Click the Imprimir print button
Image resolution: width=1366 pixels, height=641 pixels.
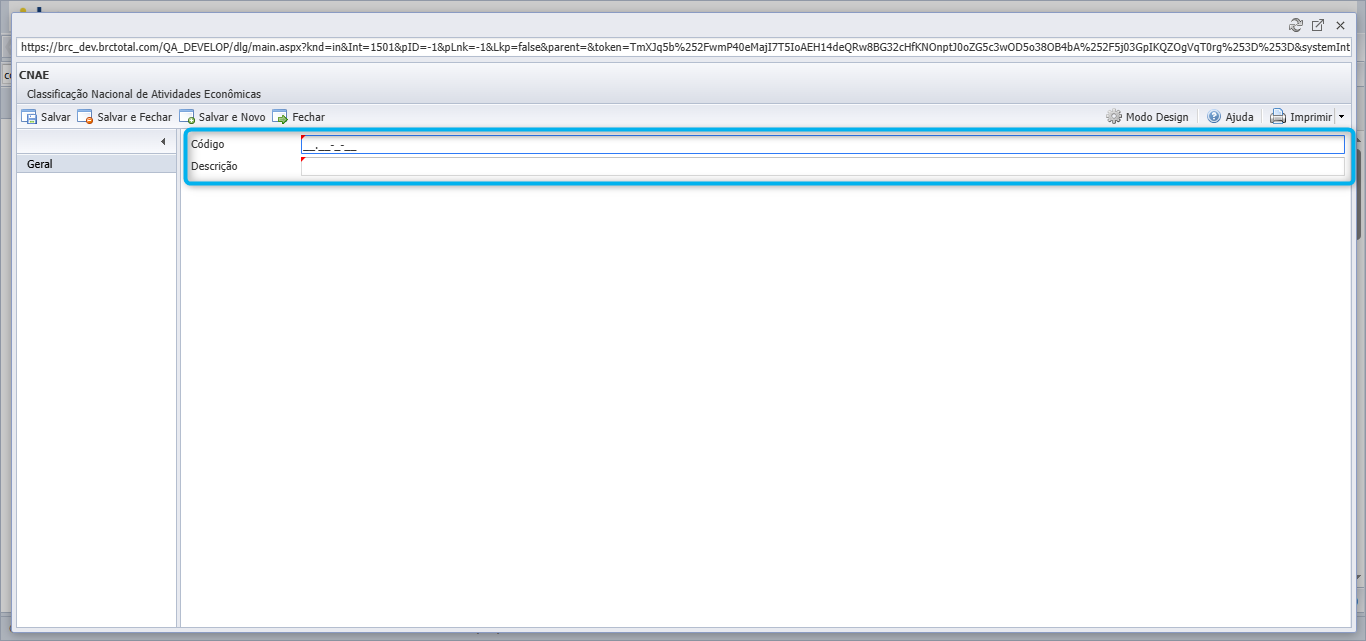1301,117
